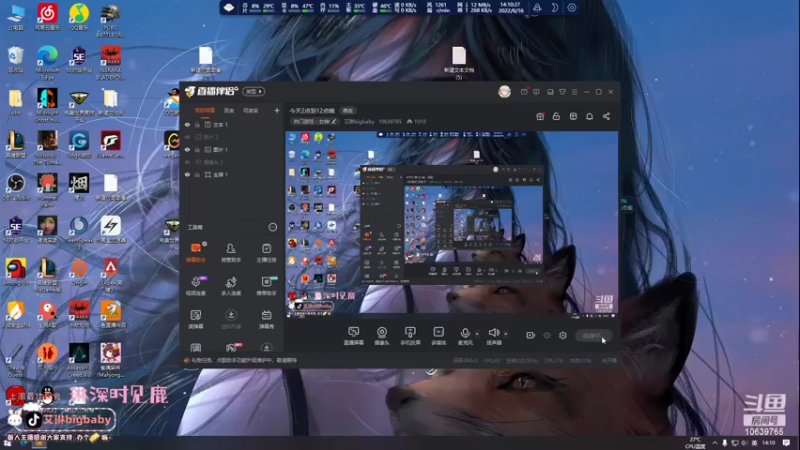Open the 主播任务 tool icon

[266, 252]
